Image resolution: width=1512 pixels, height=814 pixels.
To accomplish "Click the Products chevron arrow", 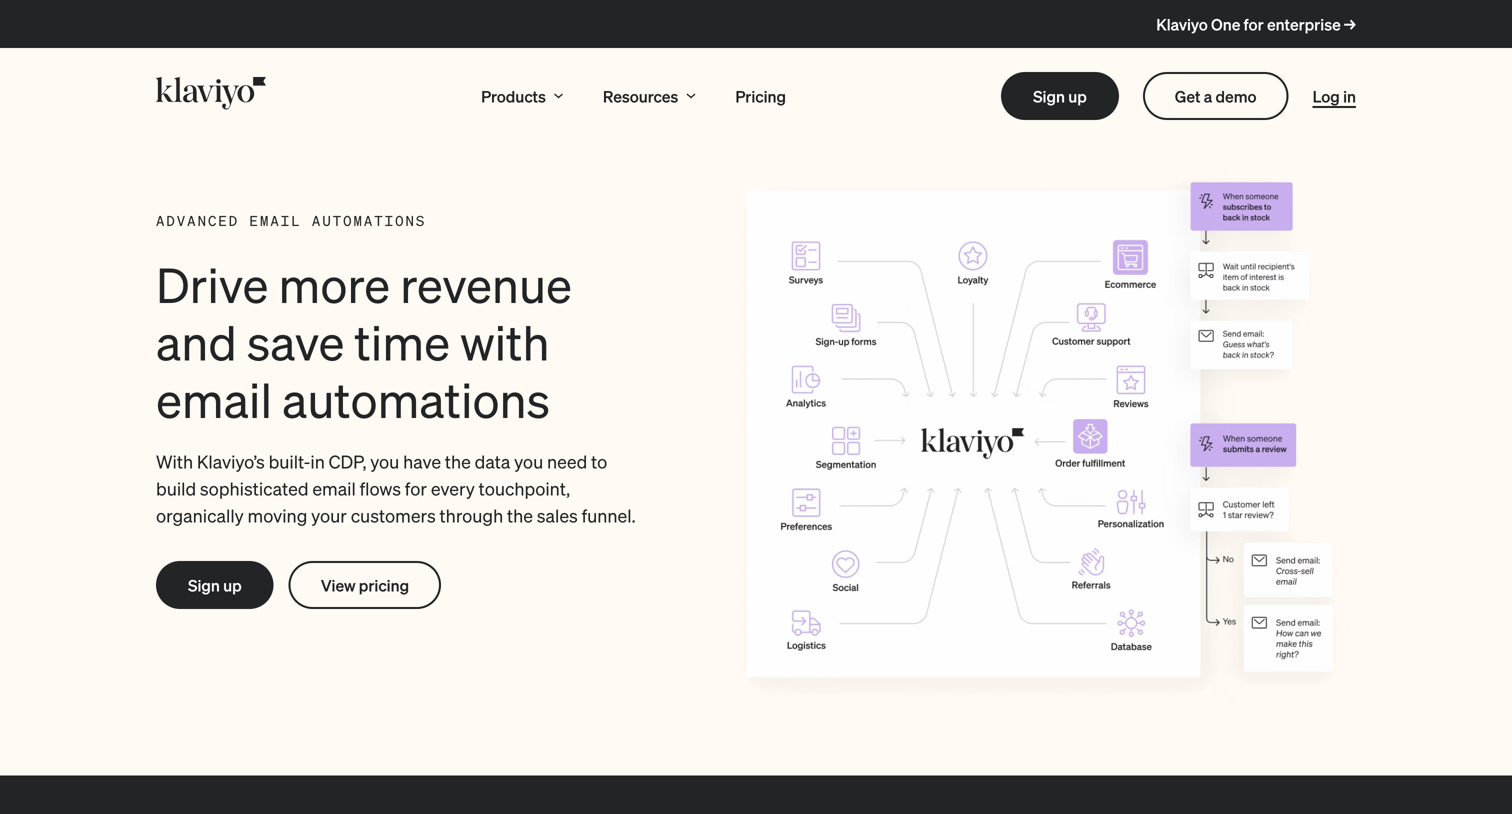I will [x=558, y=97].
